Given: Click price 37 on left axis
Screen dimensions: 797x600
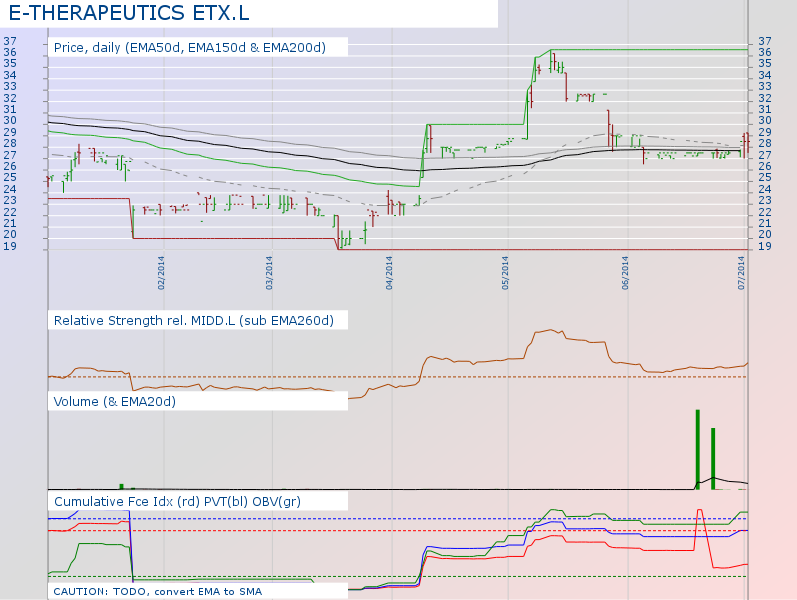Looking at the screenshot, I should coord(10,41).
